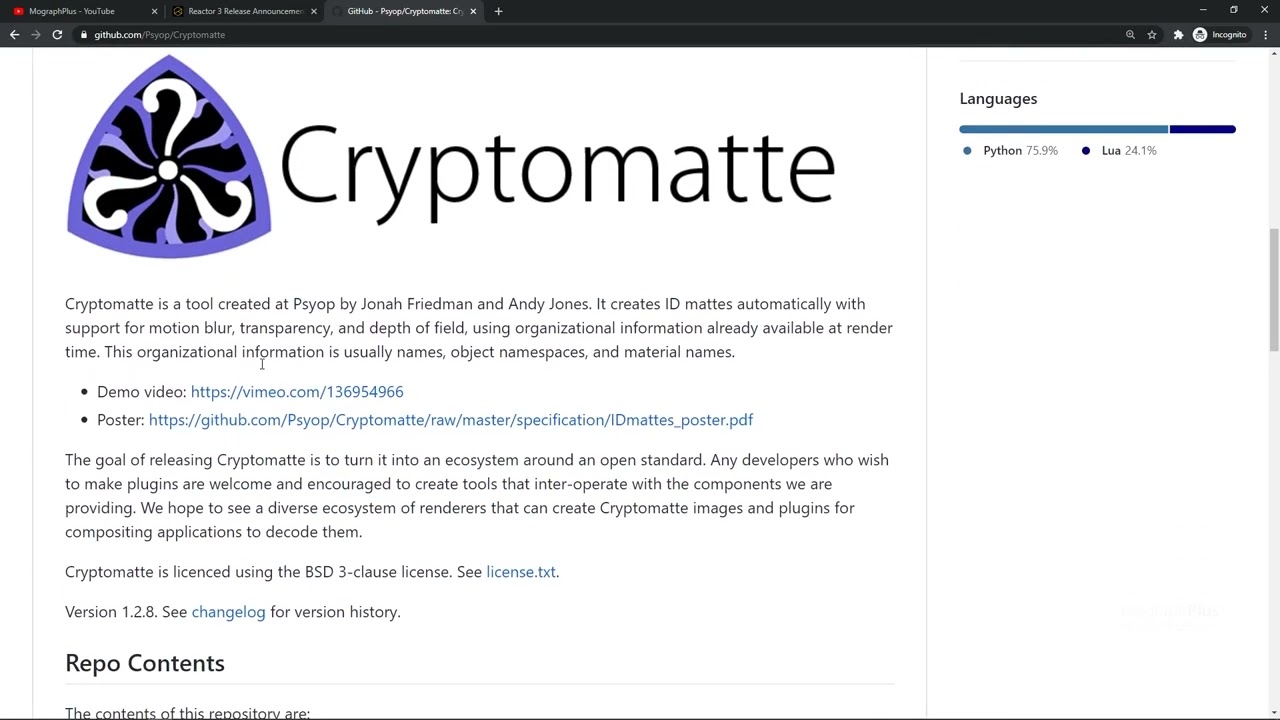Click the address bar padlock icon

pos(84,35)
